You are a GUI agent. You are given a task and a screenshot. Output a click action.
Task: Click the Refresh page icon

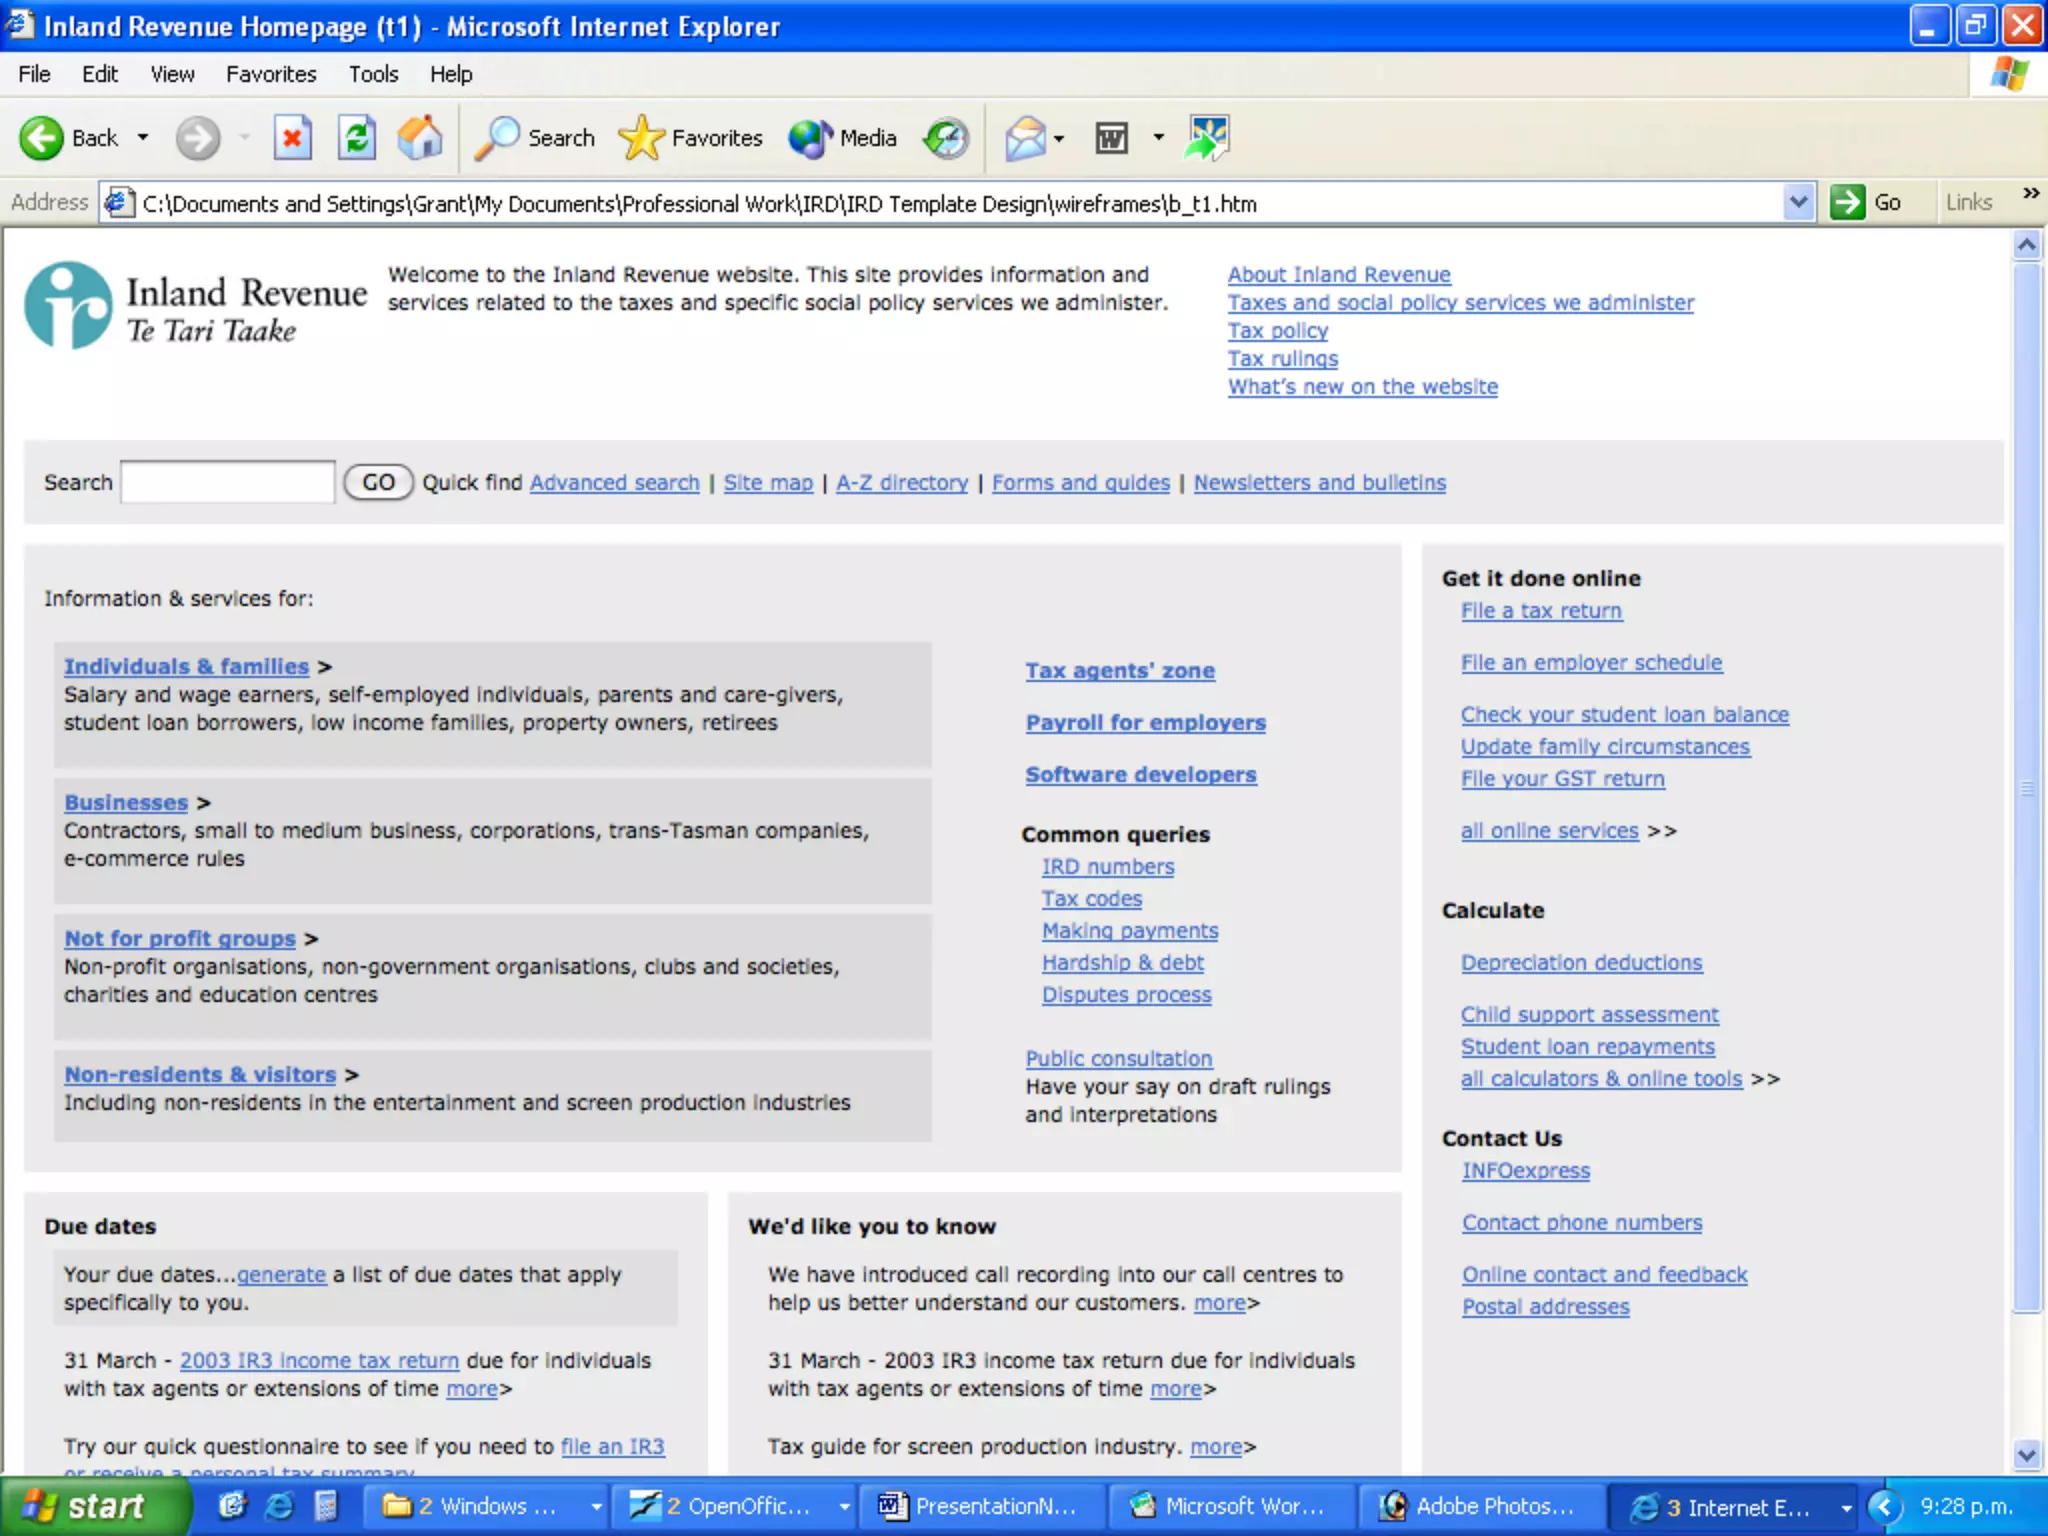click(x=356, y=138)
